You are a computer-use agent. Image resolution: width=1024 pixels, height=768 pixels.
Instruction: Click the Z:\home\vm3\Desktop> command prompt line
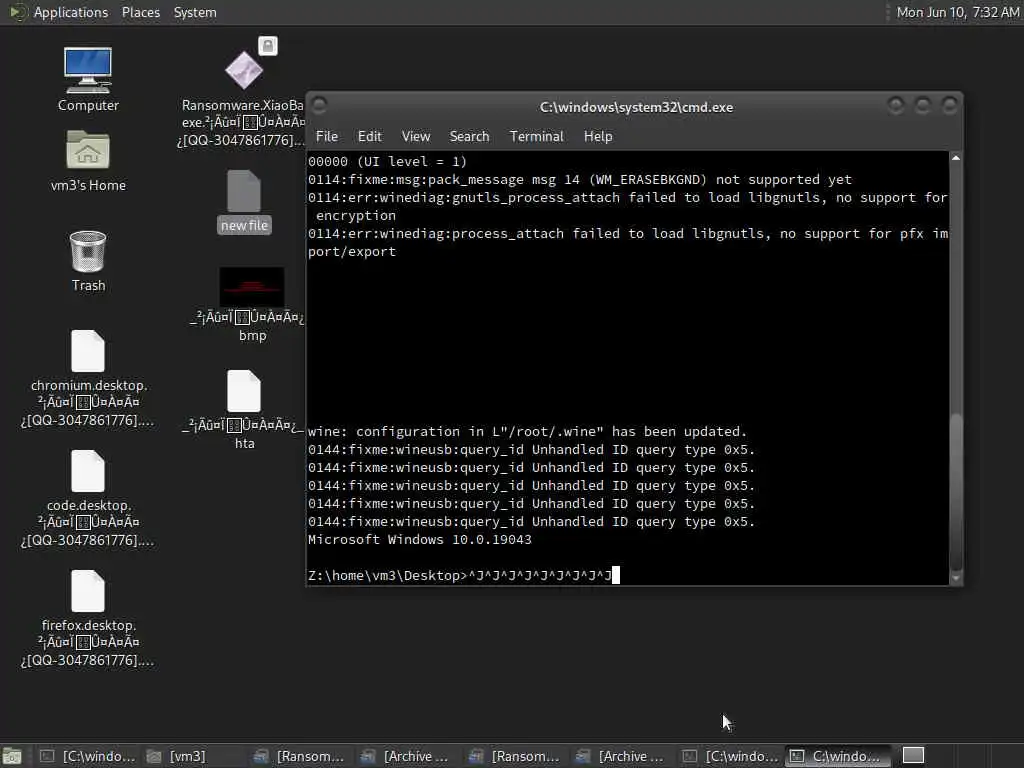click(464, 575)
